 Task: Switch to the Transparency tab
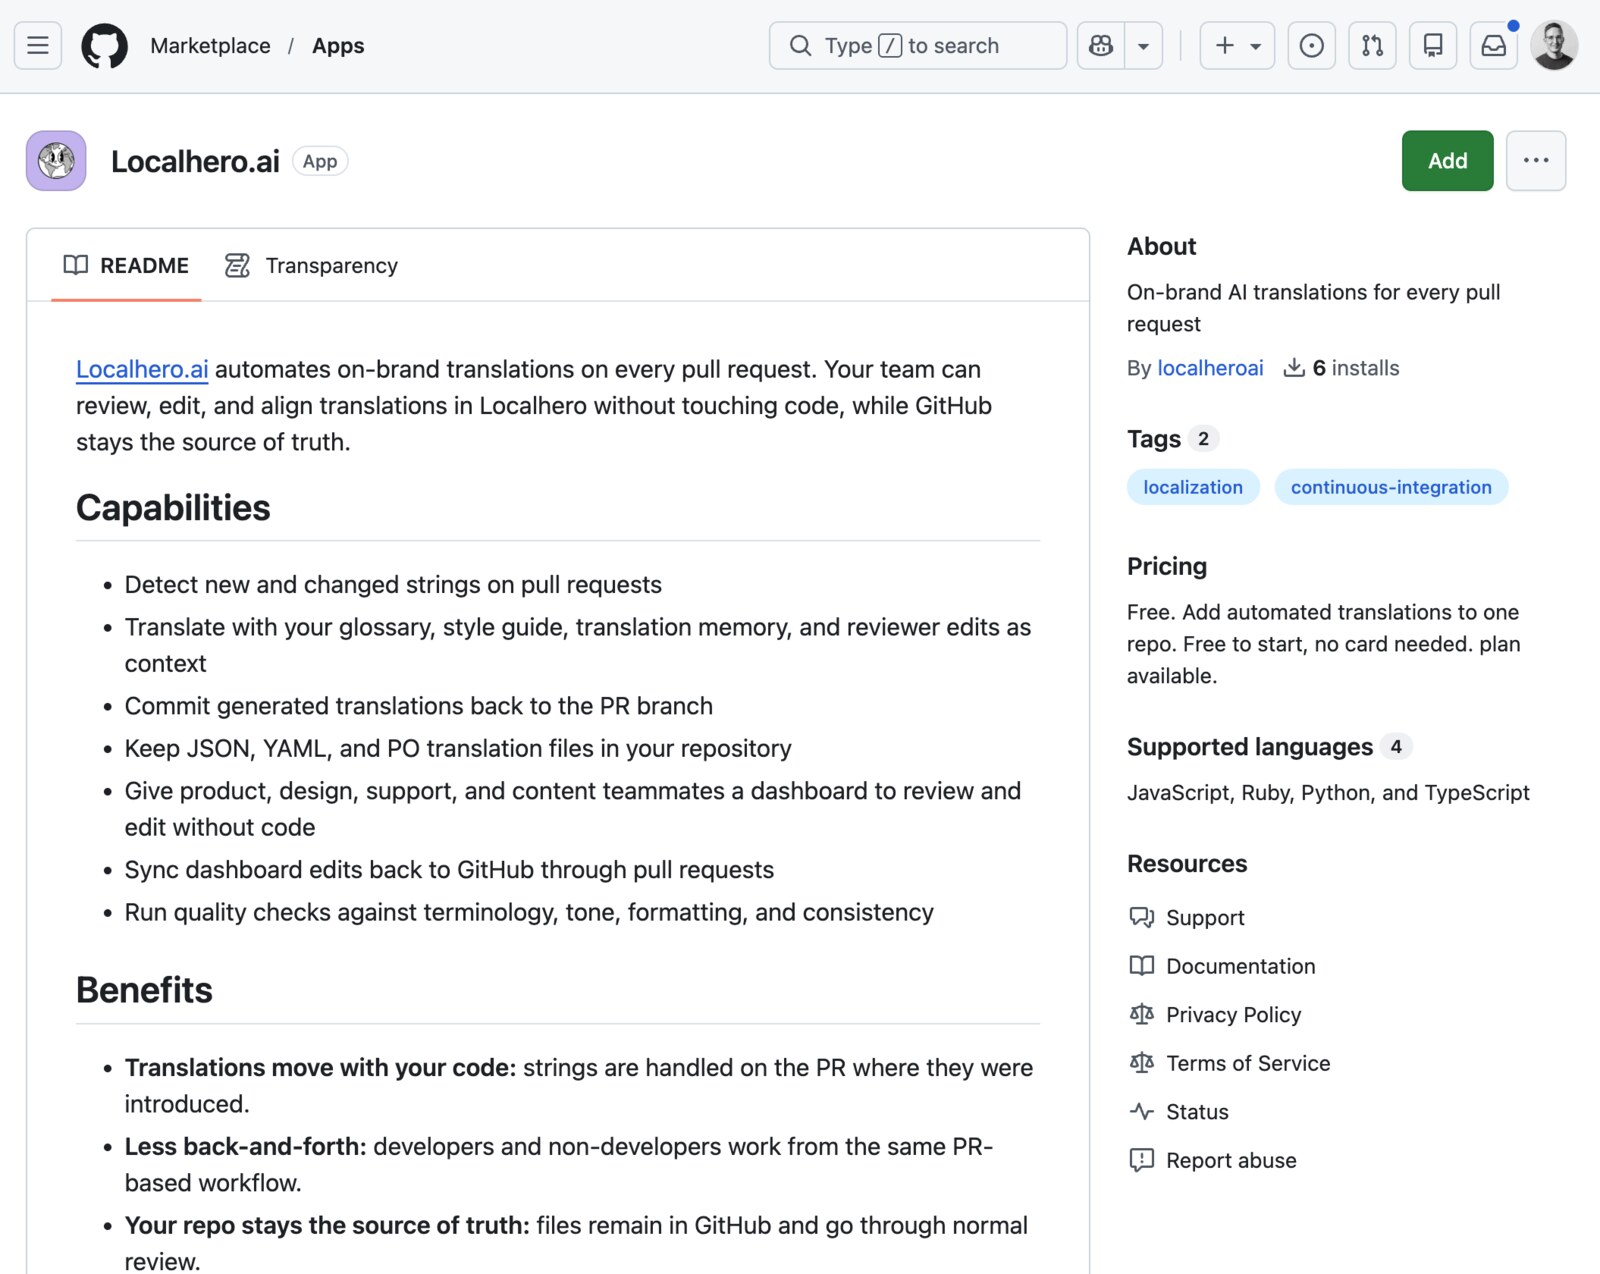311,265
